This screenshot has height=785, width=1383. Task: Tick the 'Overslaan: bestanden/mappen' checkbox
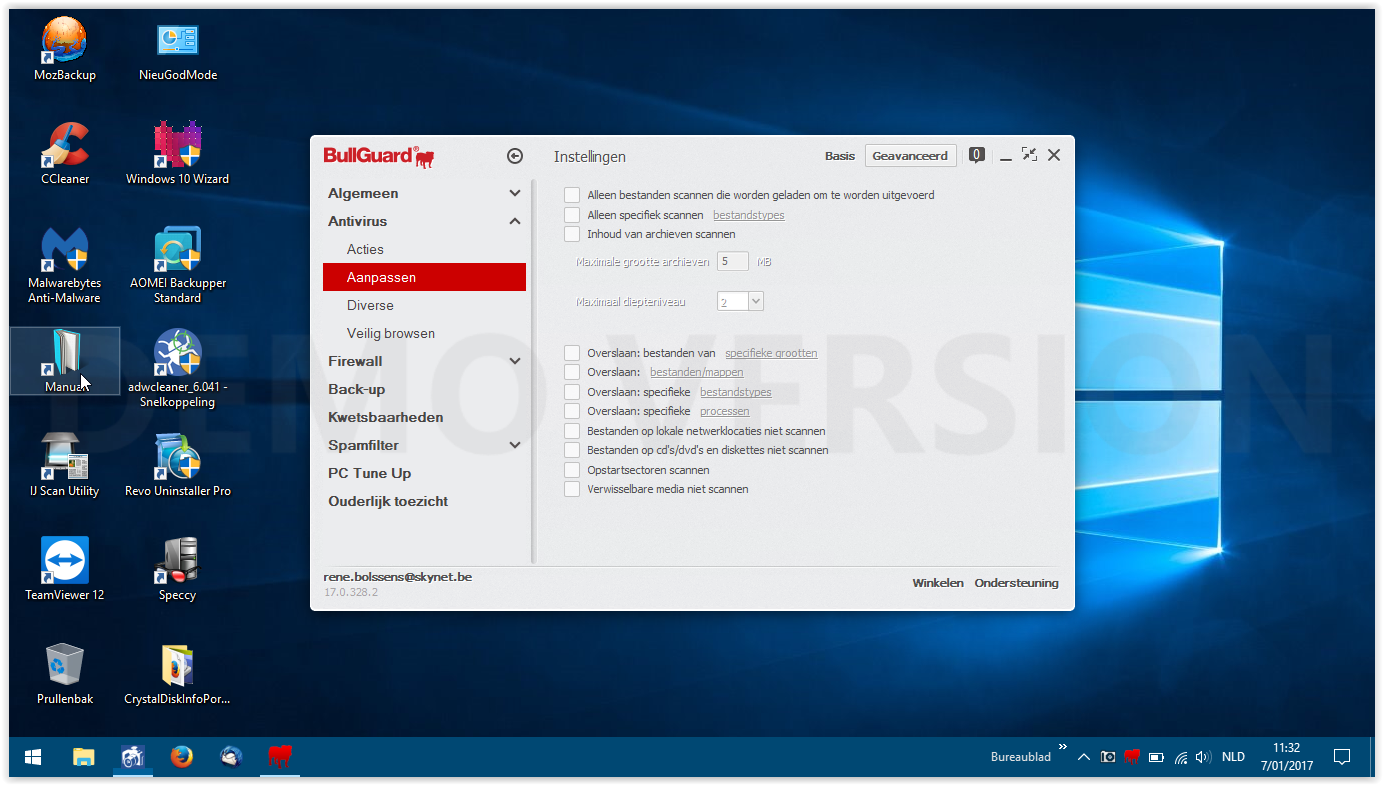(x=572, y=372)
